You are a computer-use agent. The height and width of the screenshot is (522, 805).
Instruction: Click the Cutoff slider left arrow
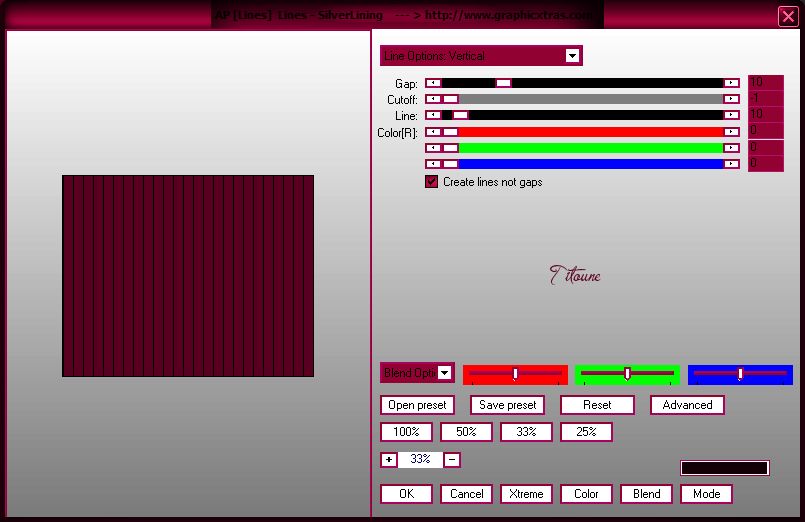point(433,99)
